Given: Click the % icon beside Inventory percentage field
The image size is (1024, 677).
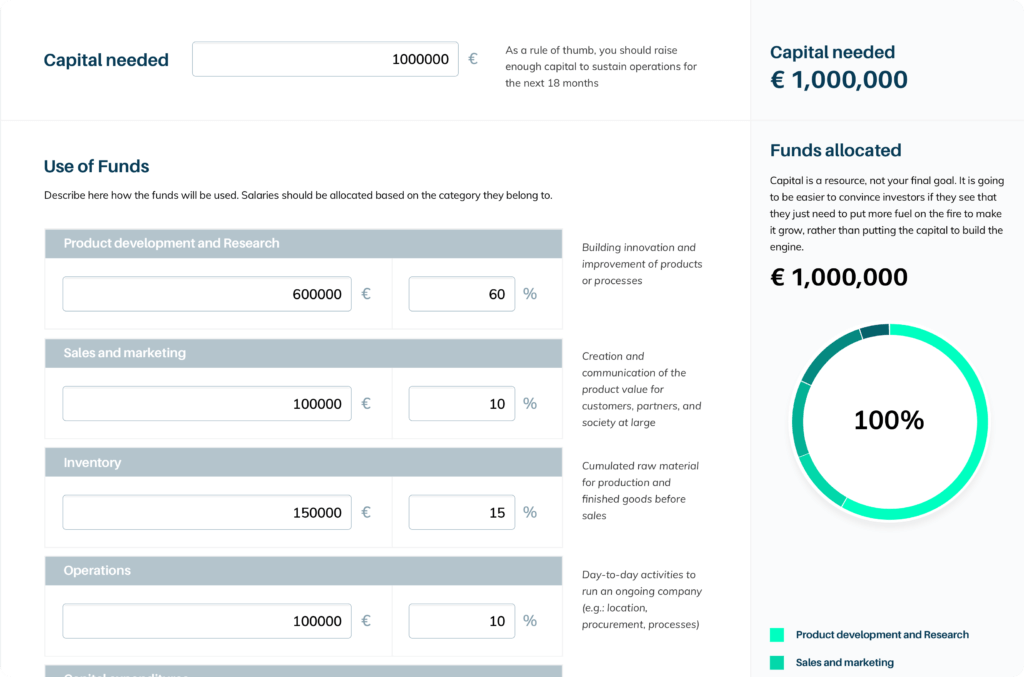Looking at the screenshot, I should [530, 512].
